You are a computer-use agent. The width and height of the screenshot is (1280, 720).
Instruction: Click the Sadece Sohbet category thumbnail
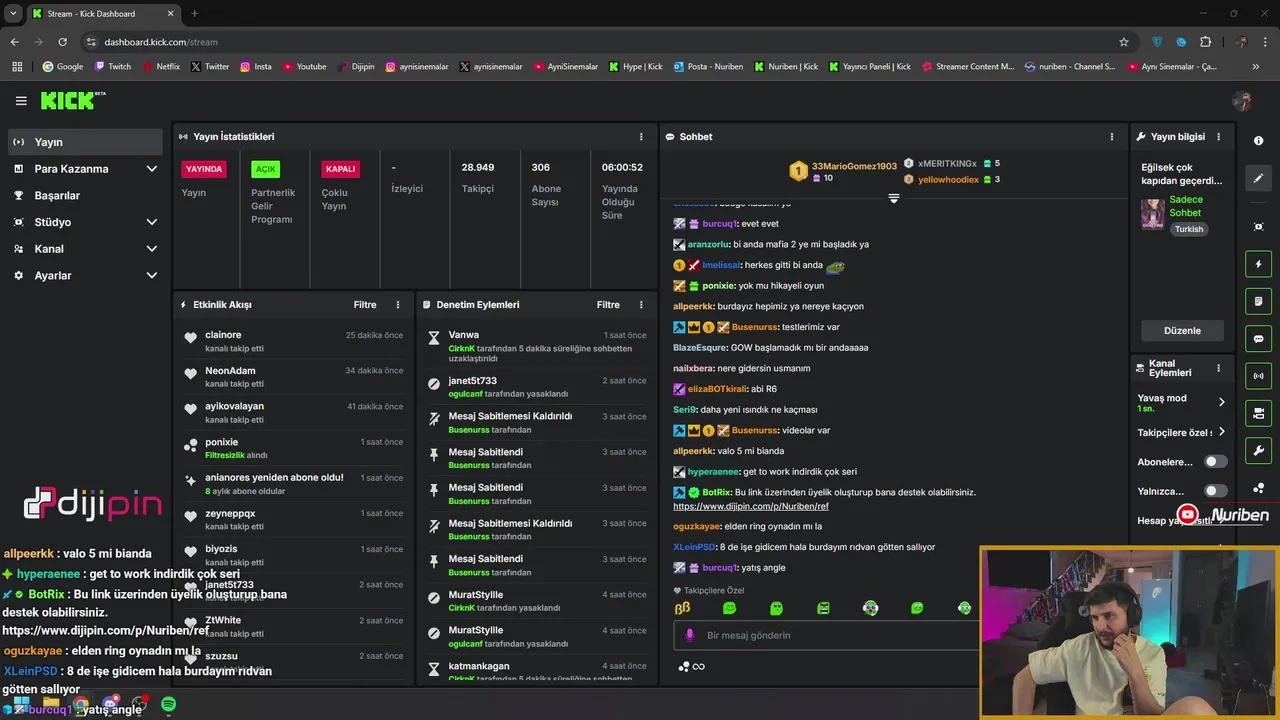[x=1153, y=215]
